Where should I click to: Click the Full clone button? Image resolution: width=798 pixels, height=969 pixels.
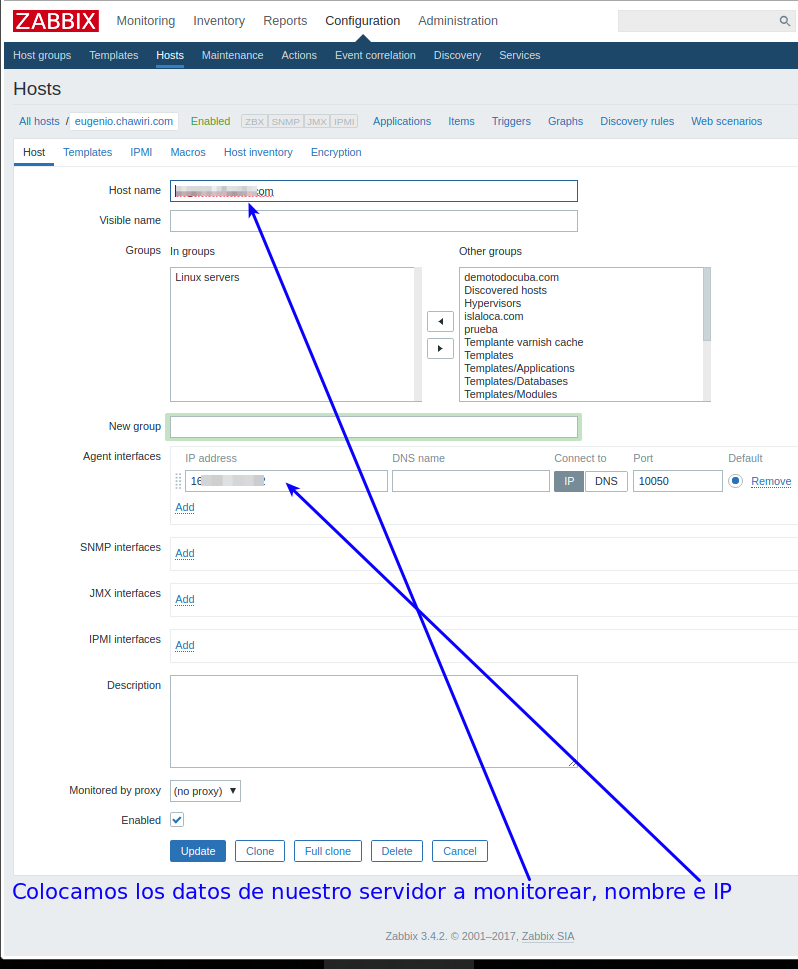pyautogui.click(x=328, y=851)
